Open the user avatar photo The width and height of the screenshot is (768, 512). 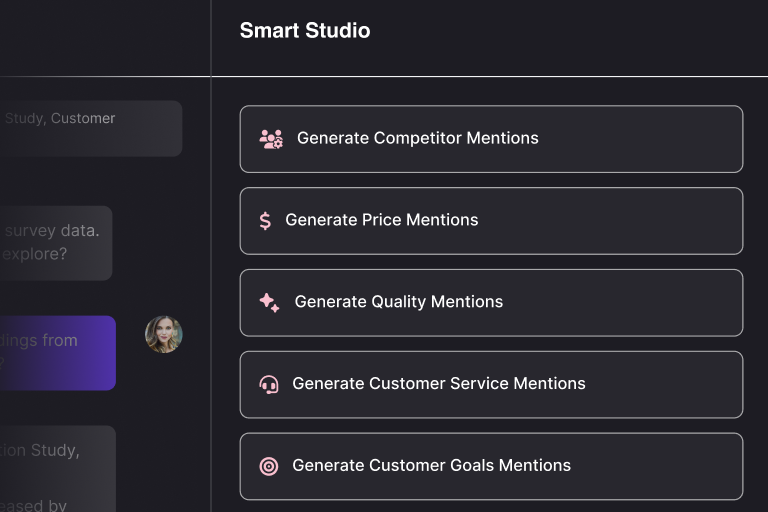pyautogui.click(x=164, y=334)
